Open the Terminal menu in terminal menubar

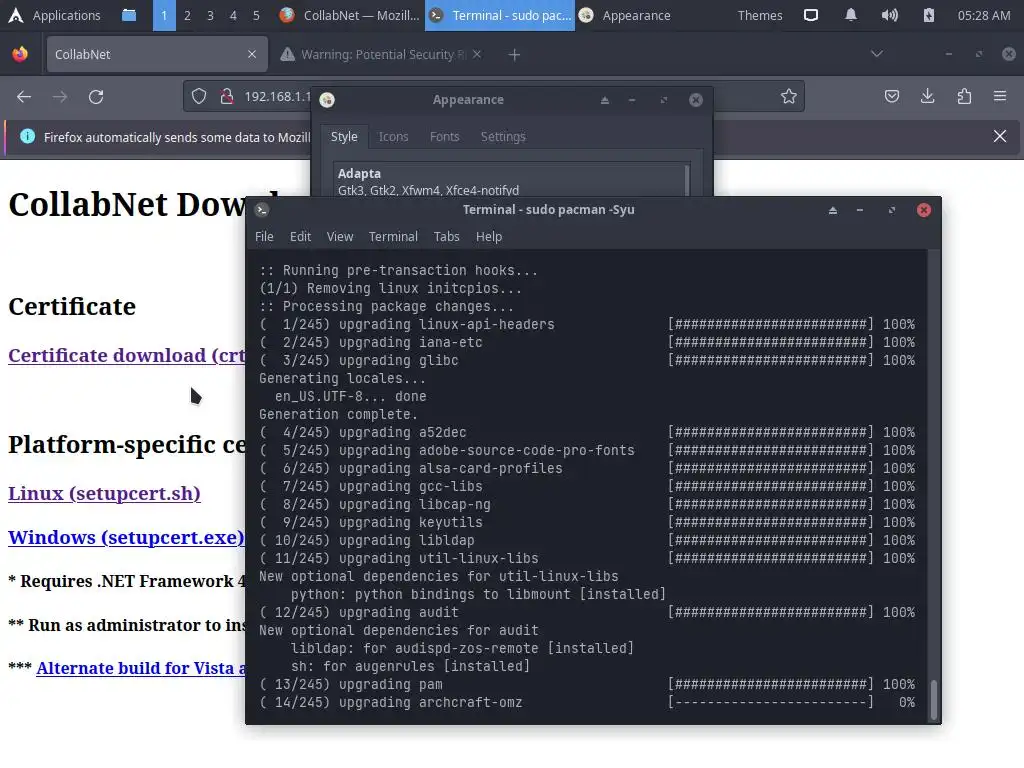pyautogui.click(x=393, y=236)
